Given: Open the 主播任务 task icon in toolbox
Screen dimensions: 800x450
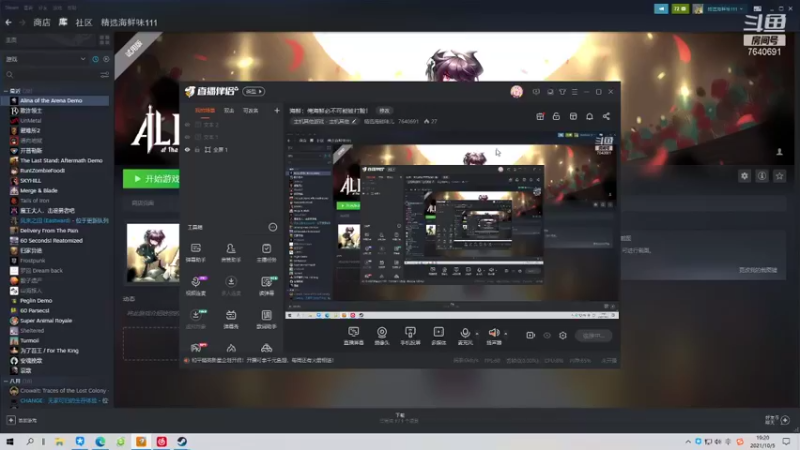Looking at the screenshot, I should click(x=266, y=253).
